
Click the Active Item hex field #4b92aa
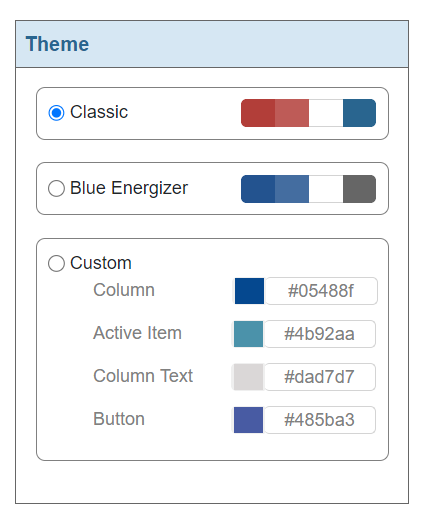coord(320,334)
